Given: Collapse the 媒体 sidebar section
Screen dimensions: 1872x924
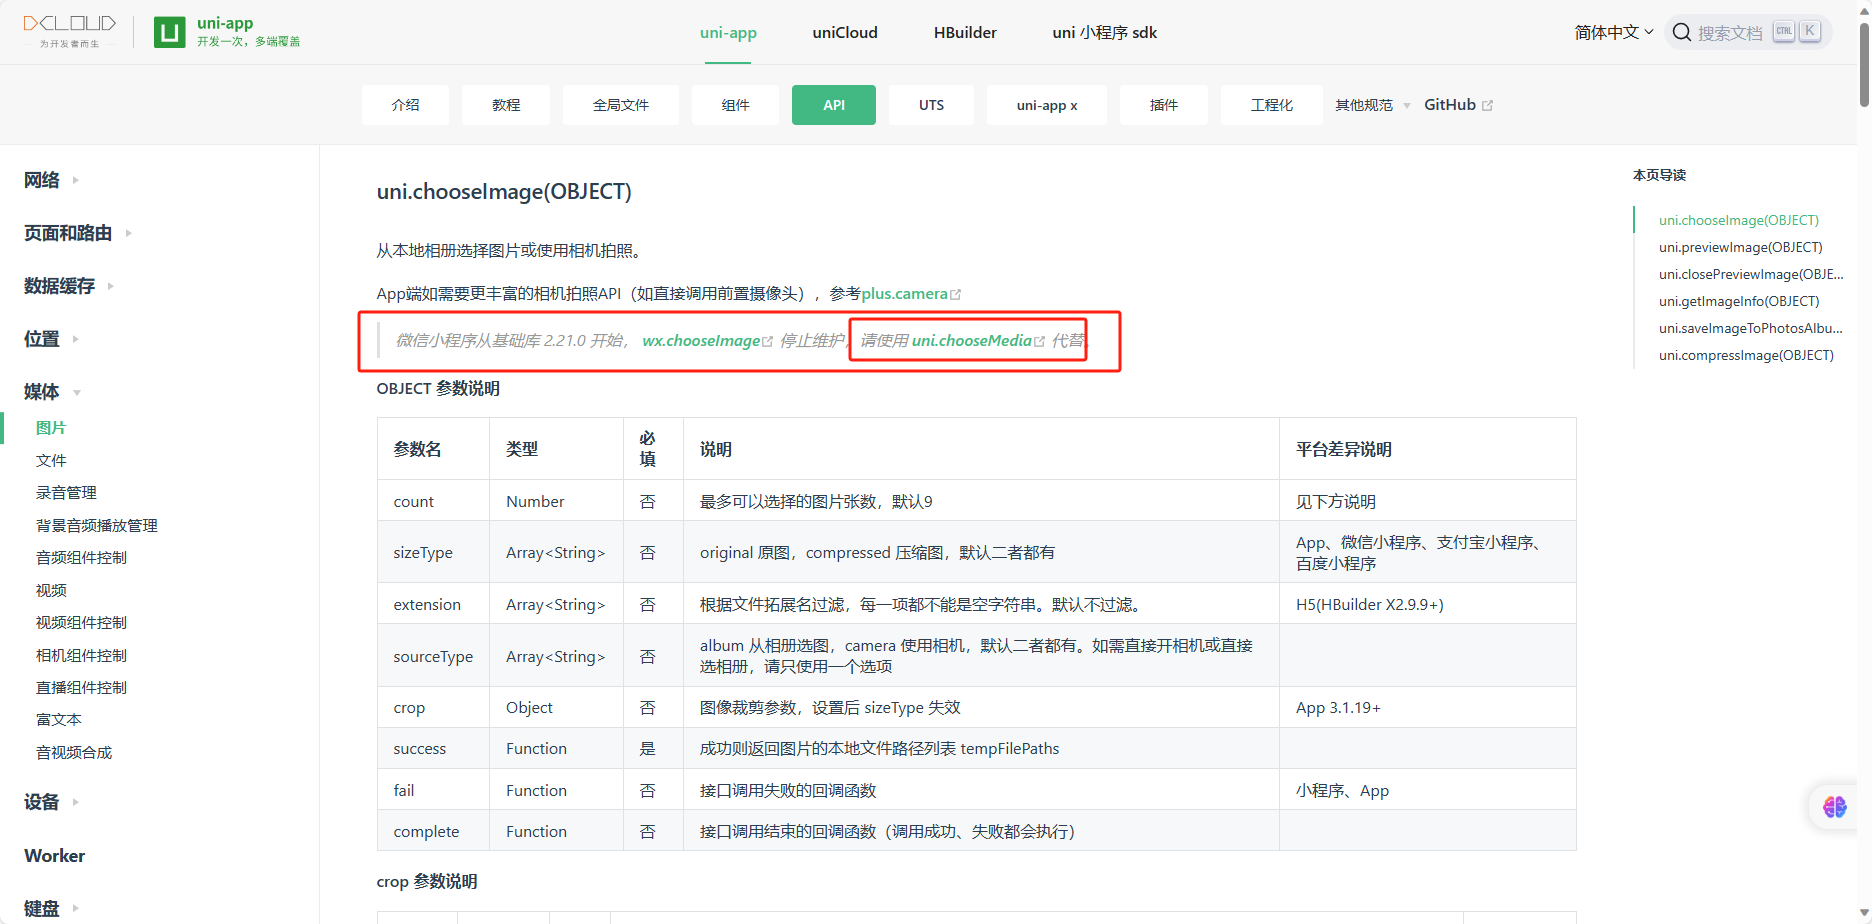Looking at the screenshot, I should tap(52, 392).
